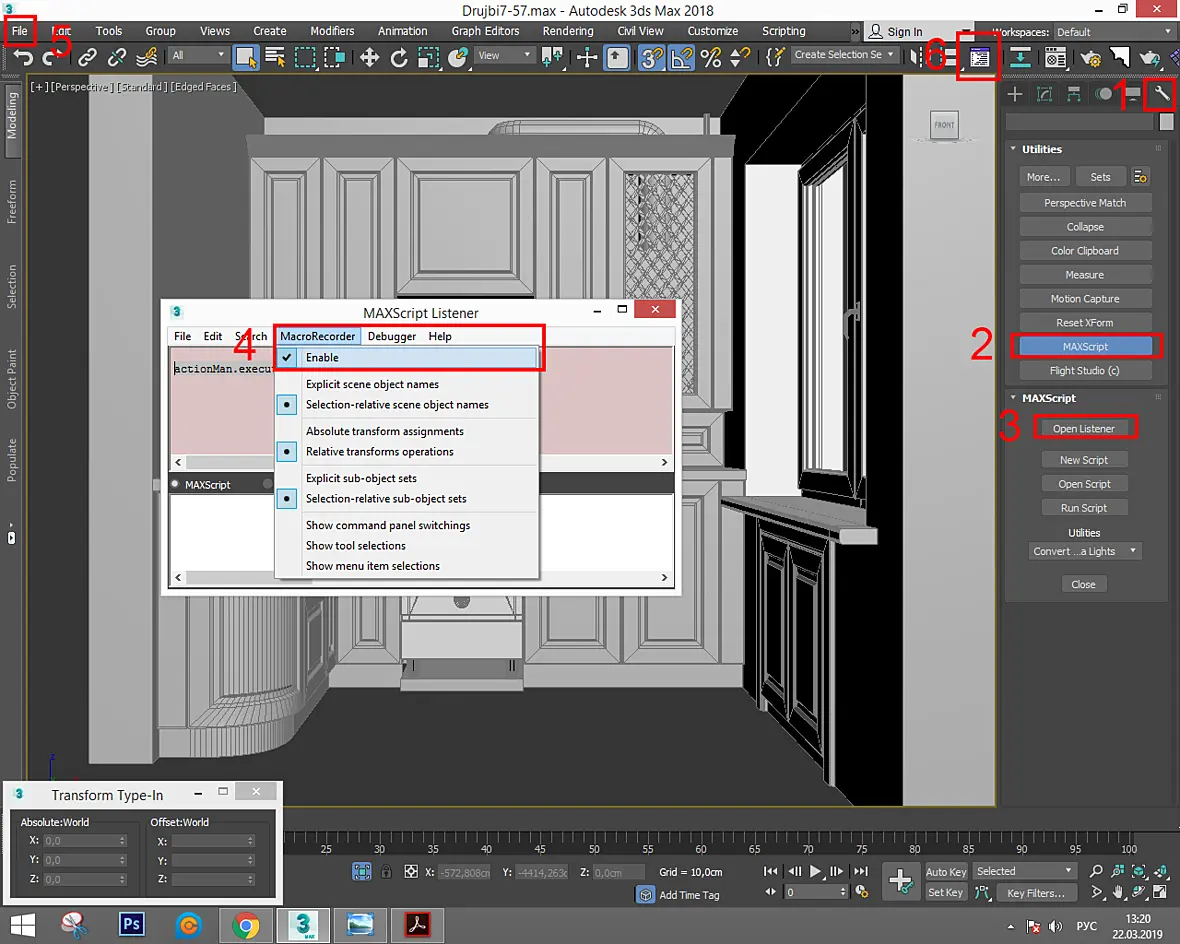1180x944 pixels.
Task: Open Chrome from the taskbar
Action: point(245,924)
